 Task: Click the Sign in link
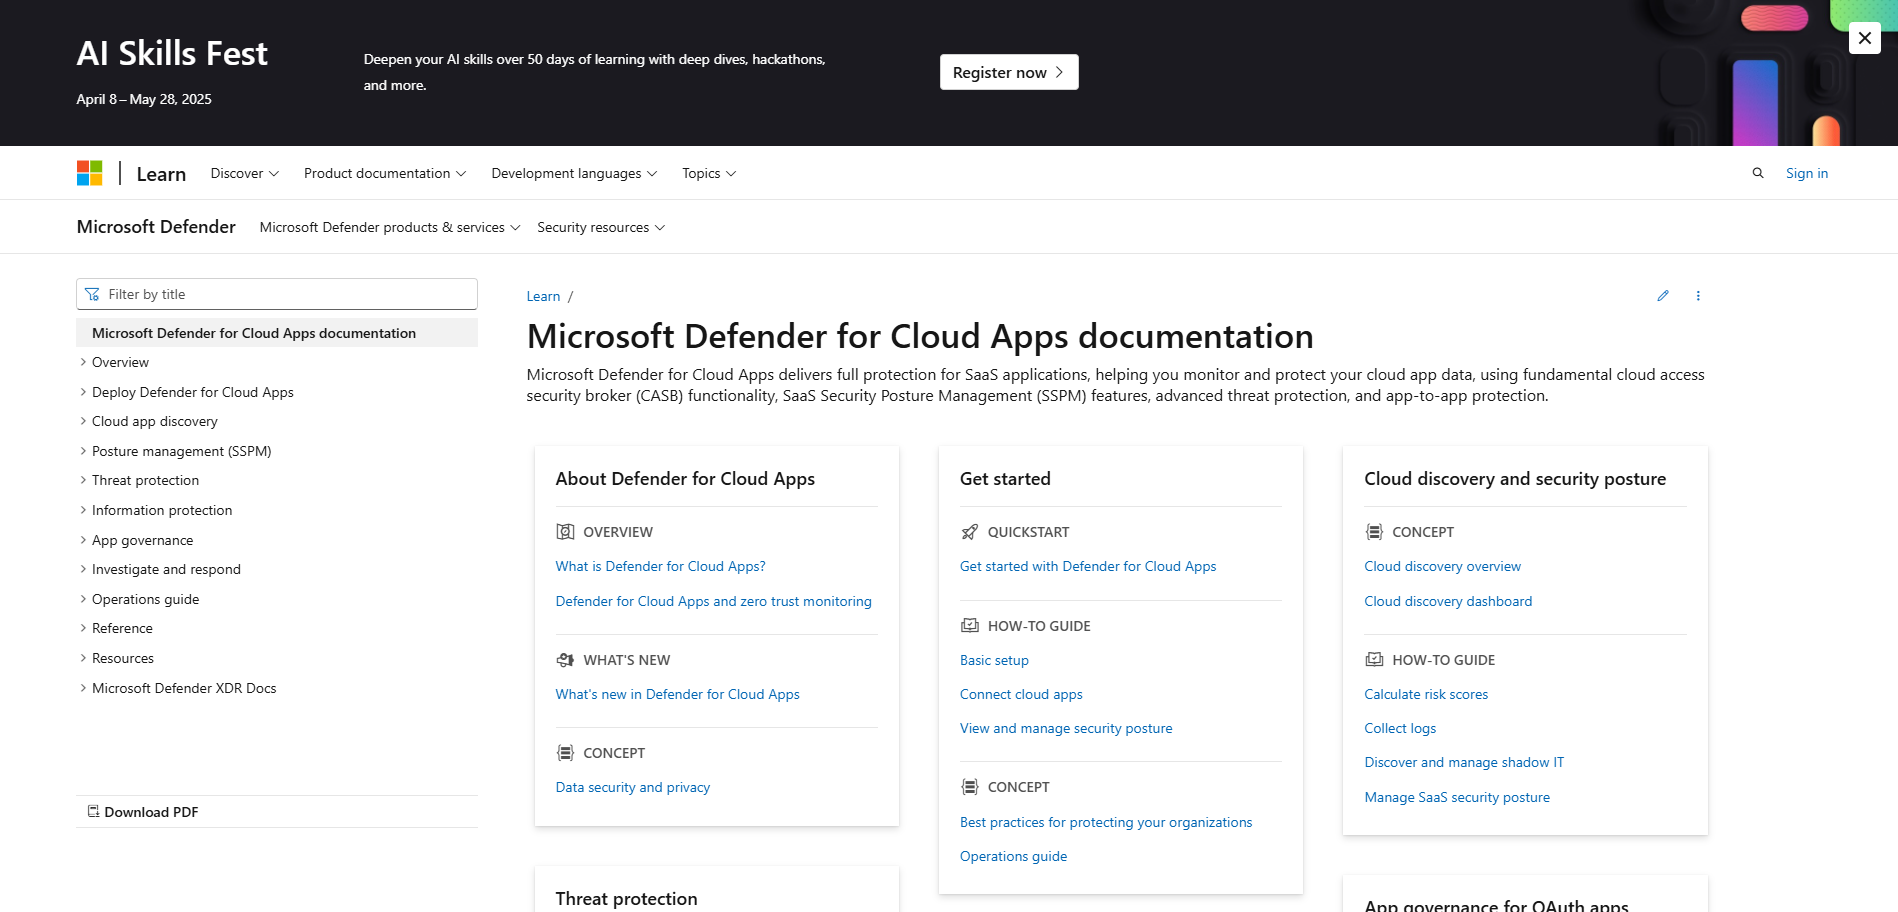[x=1806, y=173]
